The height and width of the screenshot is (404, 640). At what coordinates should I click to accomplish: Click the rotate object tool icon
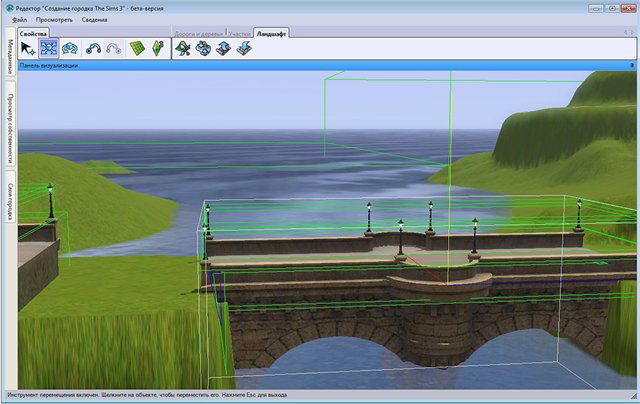coord(69,48)
